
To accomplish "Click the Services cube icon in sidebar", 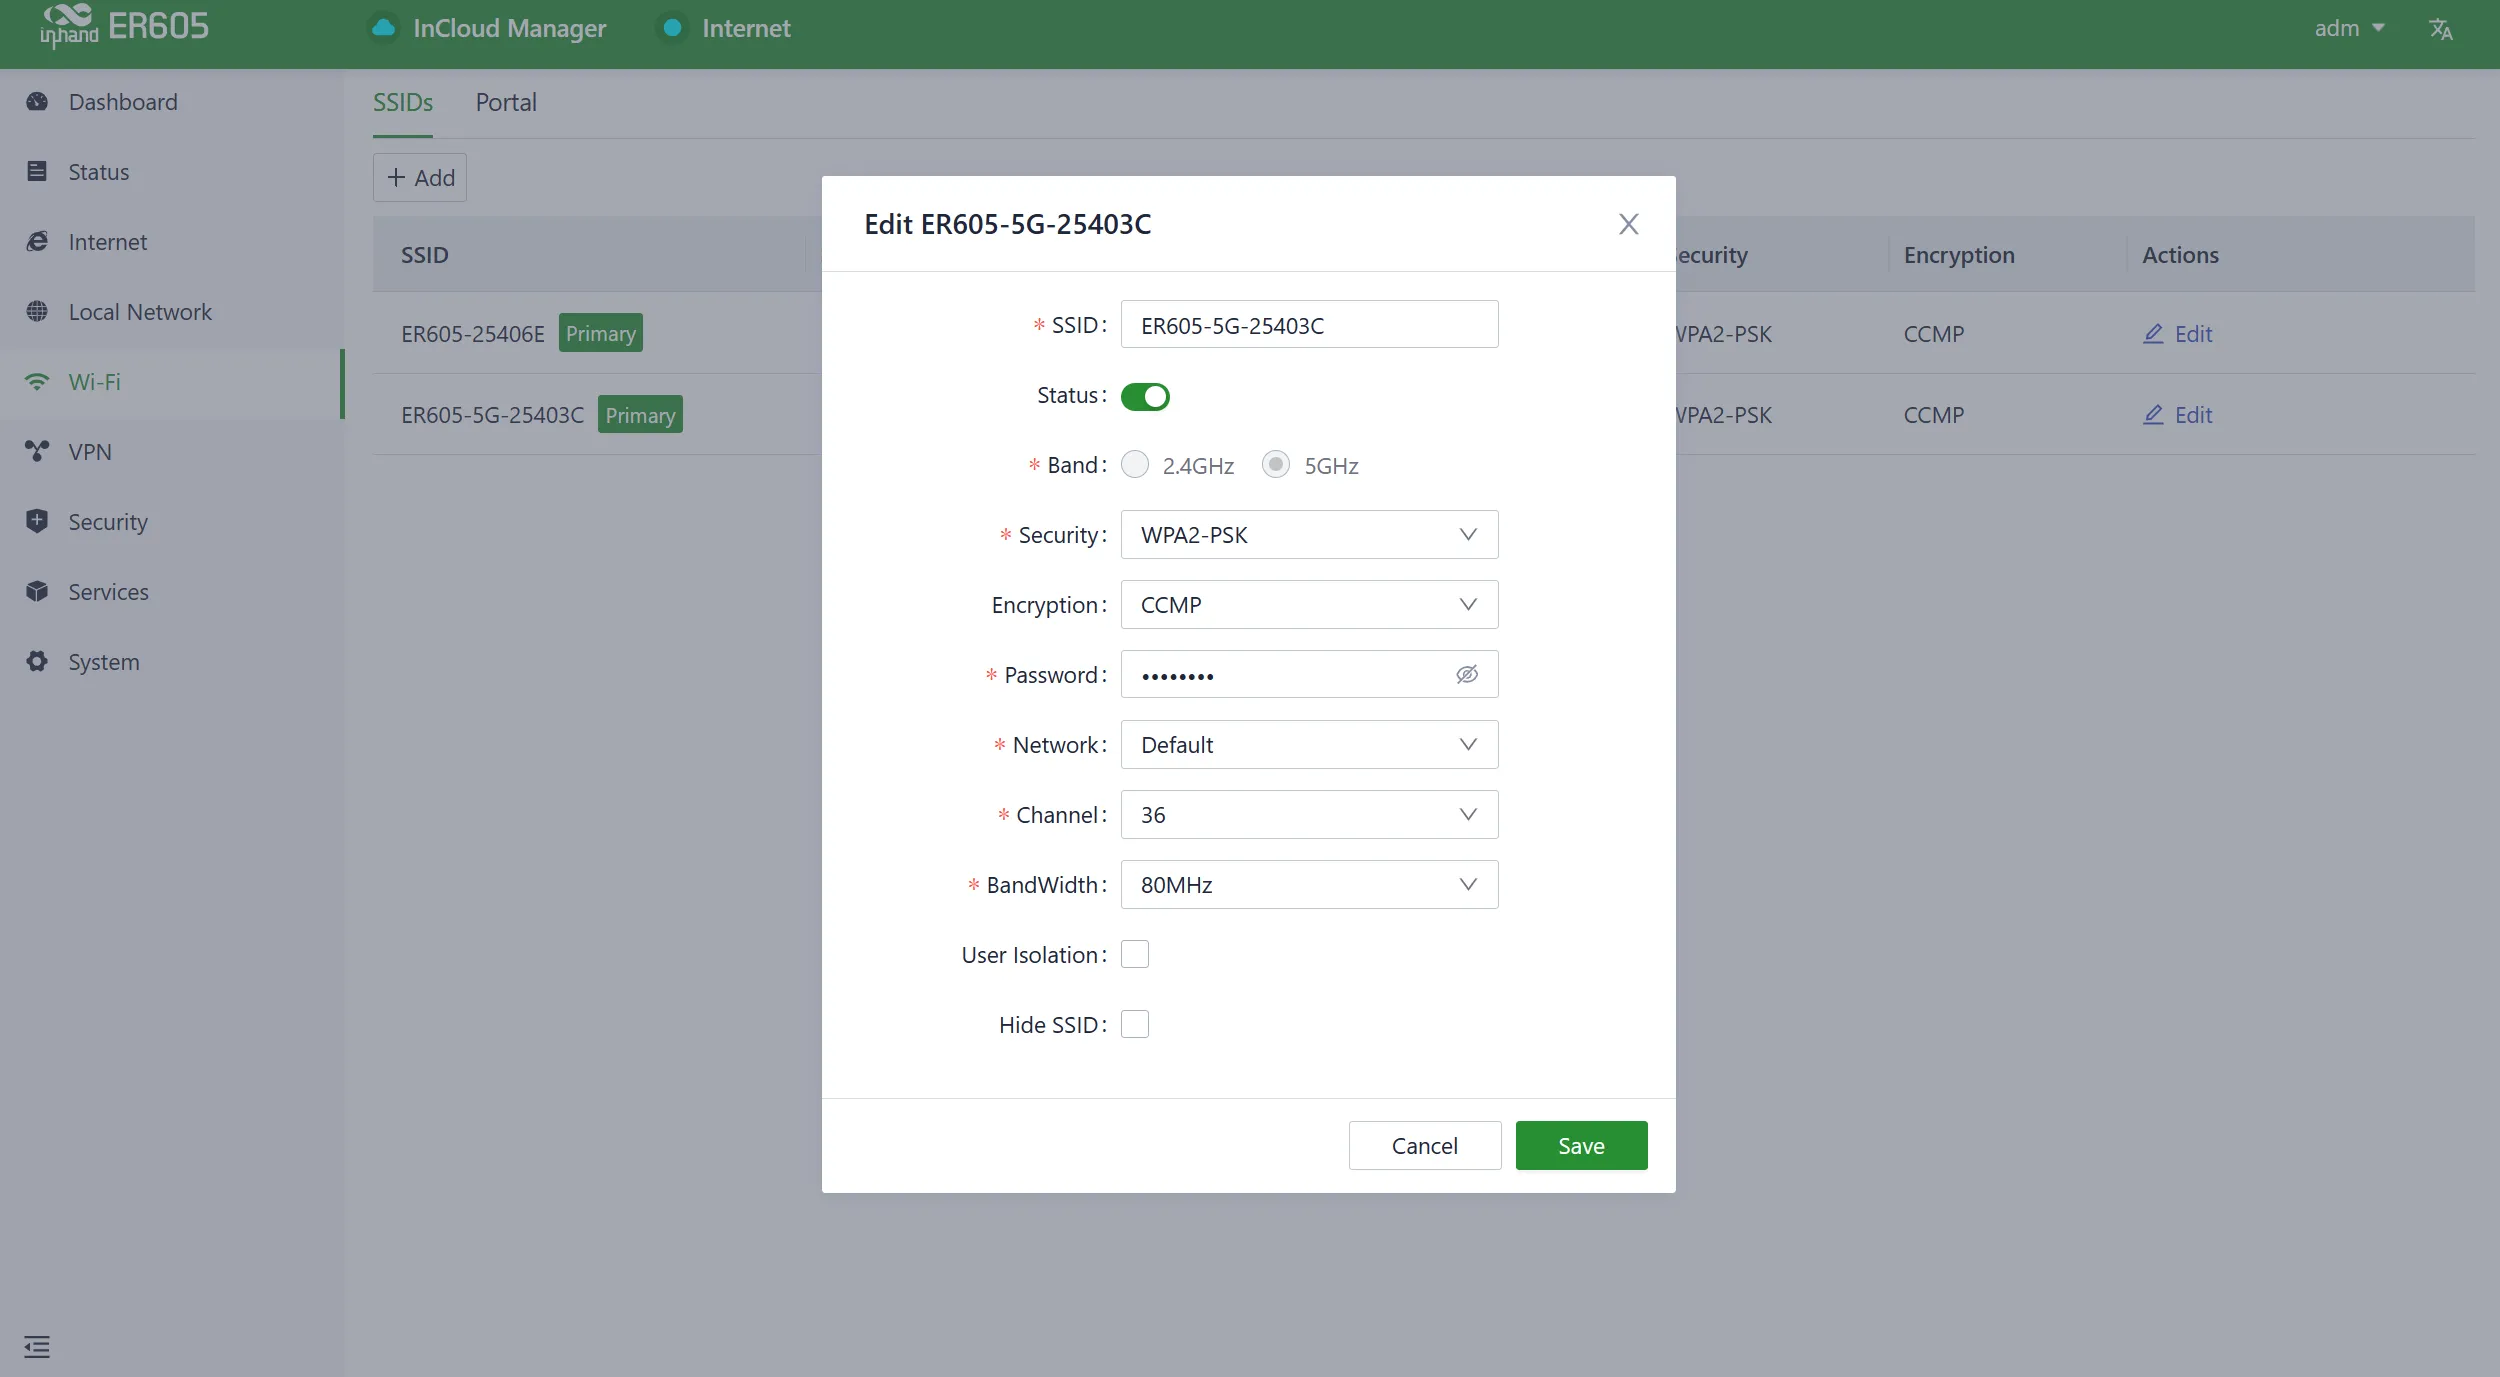I will pyautogui.click(x=37, y=592).
